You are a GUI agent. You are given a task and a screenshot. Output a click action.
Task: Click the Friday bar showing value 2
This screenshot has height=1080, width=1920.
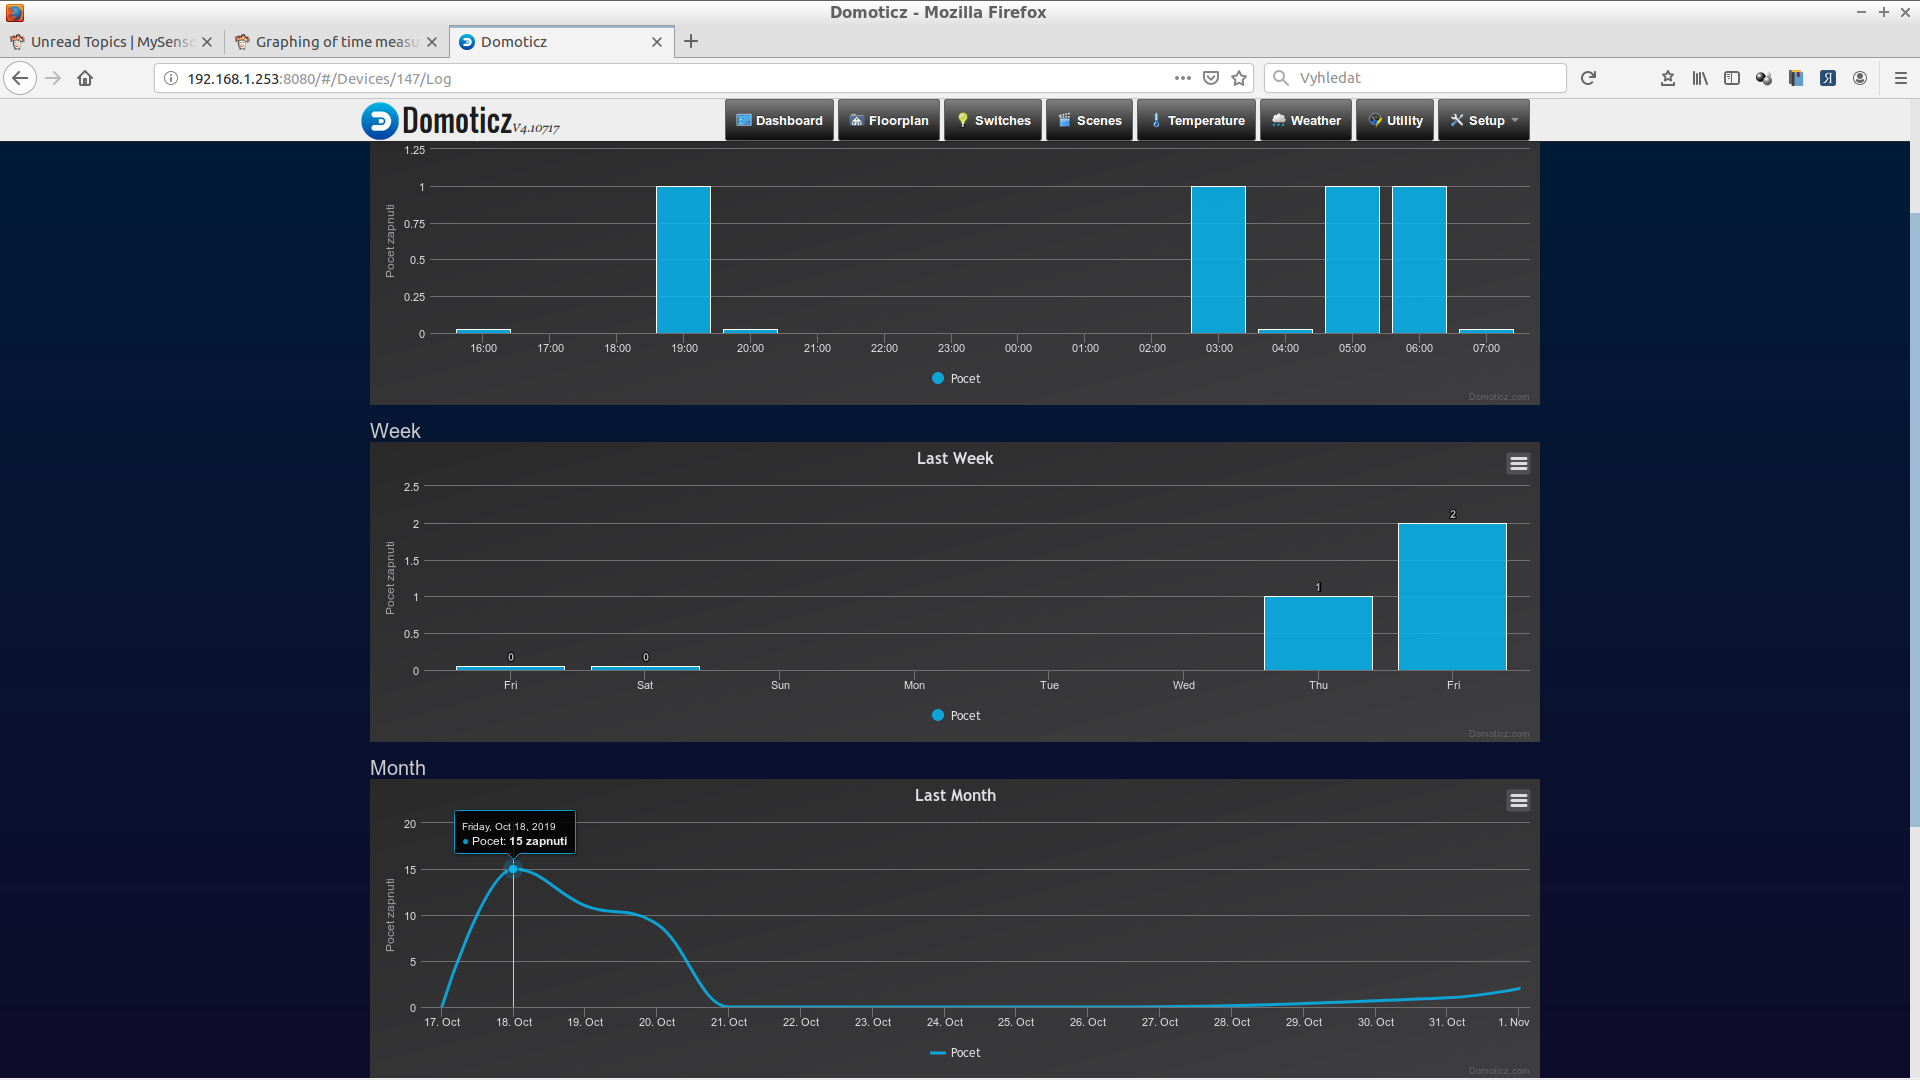pos(1452,597)
